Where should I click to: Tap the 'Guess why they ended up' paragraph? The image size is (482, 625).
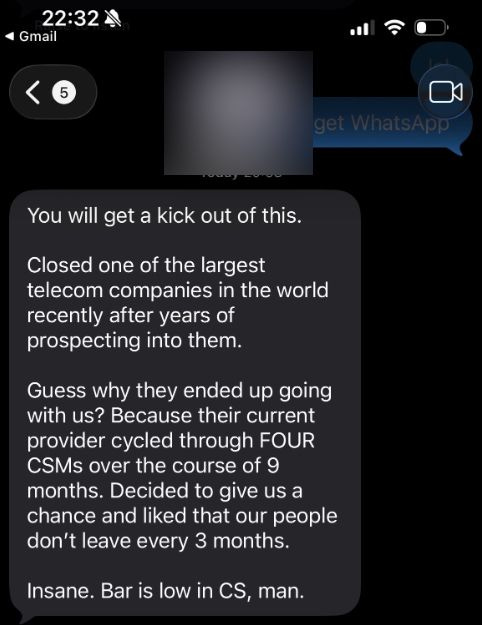point(183,466)
